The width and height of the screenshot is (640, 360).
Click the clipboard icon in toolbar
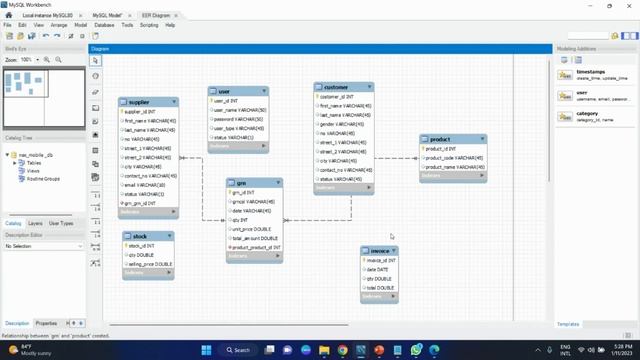point(95,36)
